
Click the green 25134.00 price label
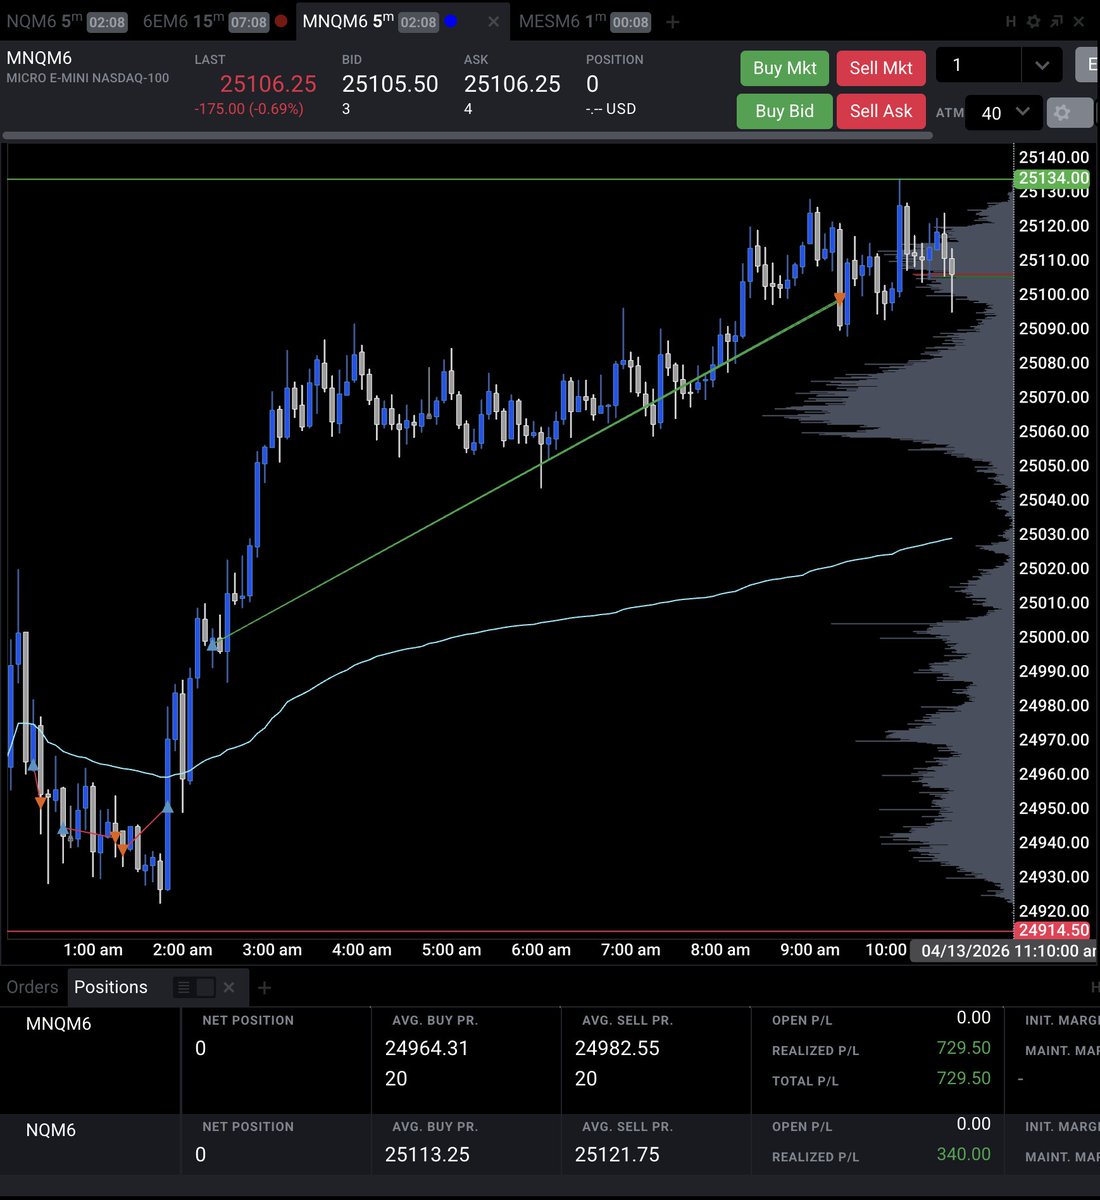pyautogui.click(x=1053, y=179)
